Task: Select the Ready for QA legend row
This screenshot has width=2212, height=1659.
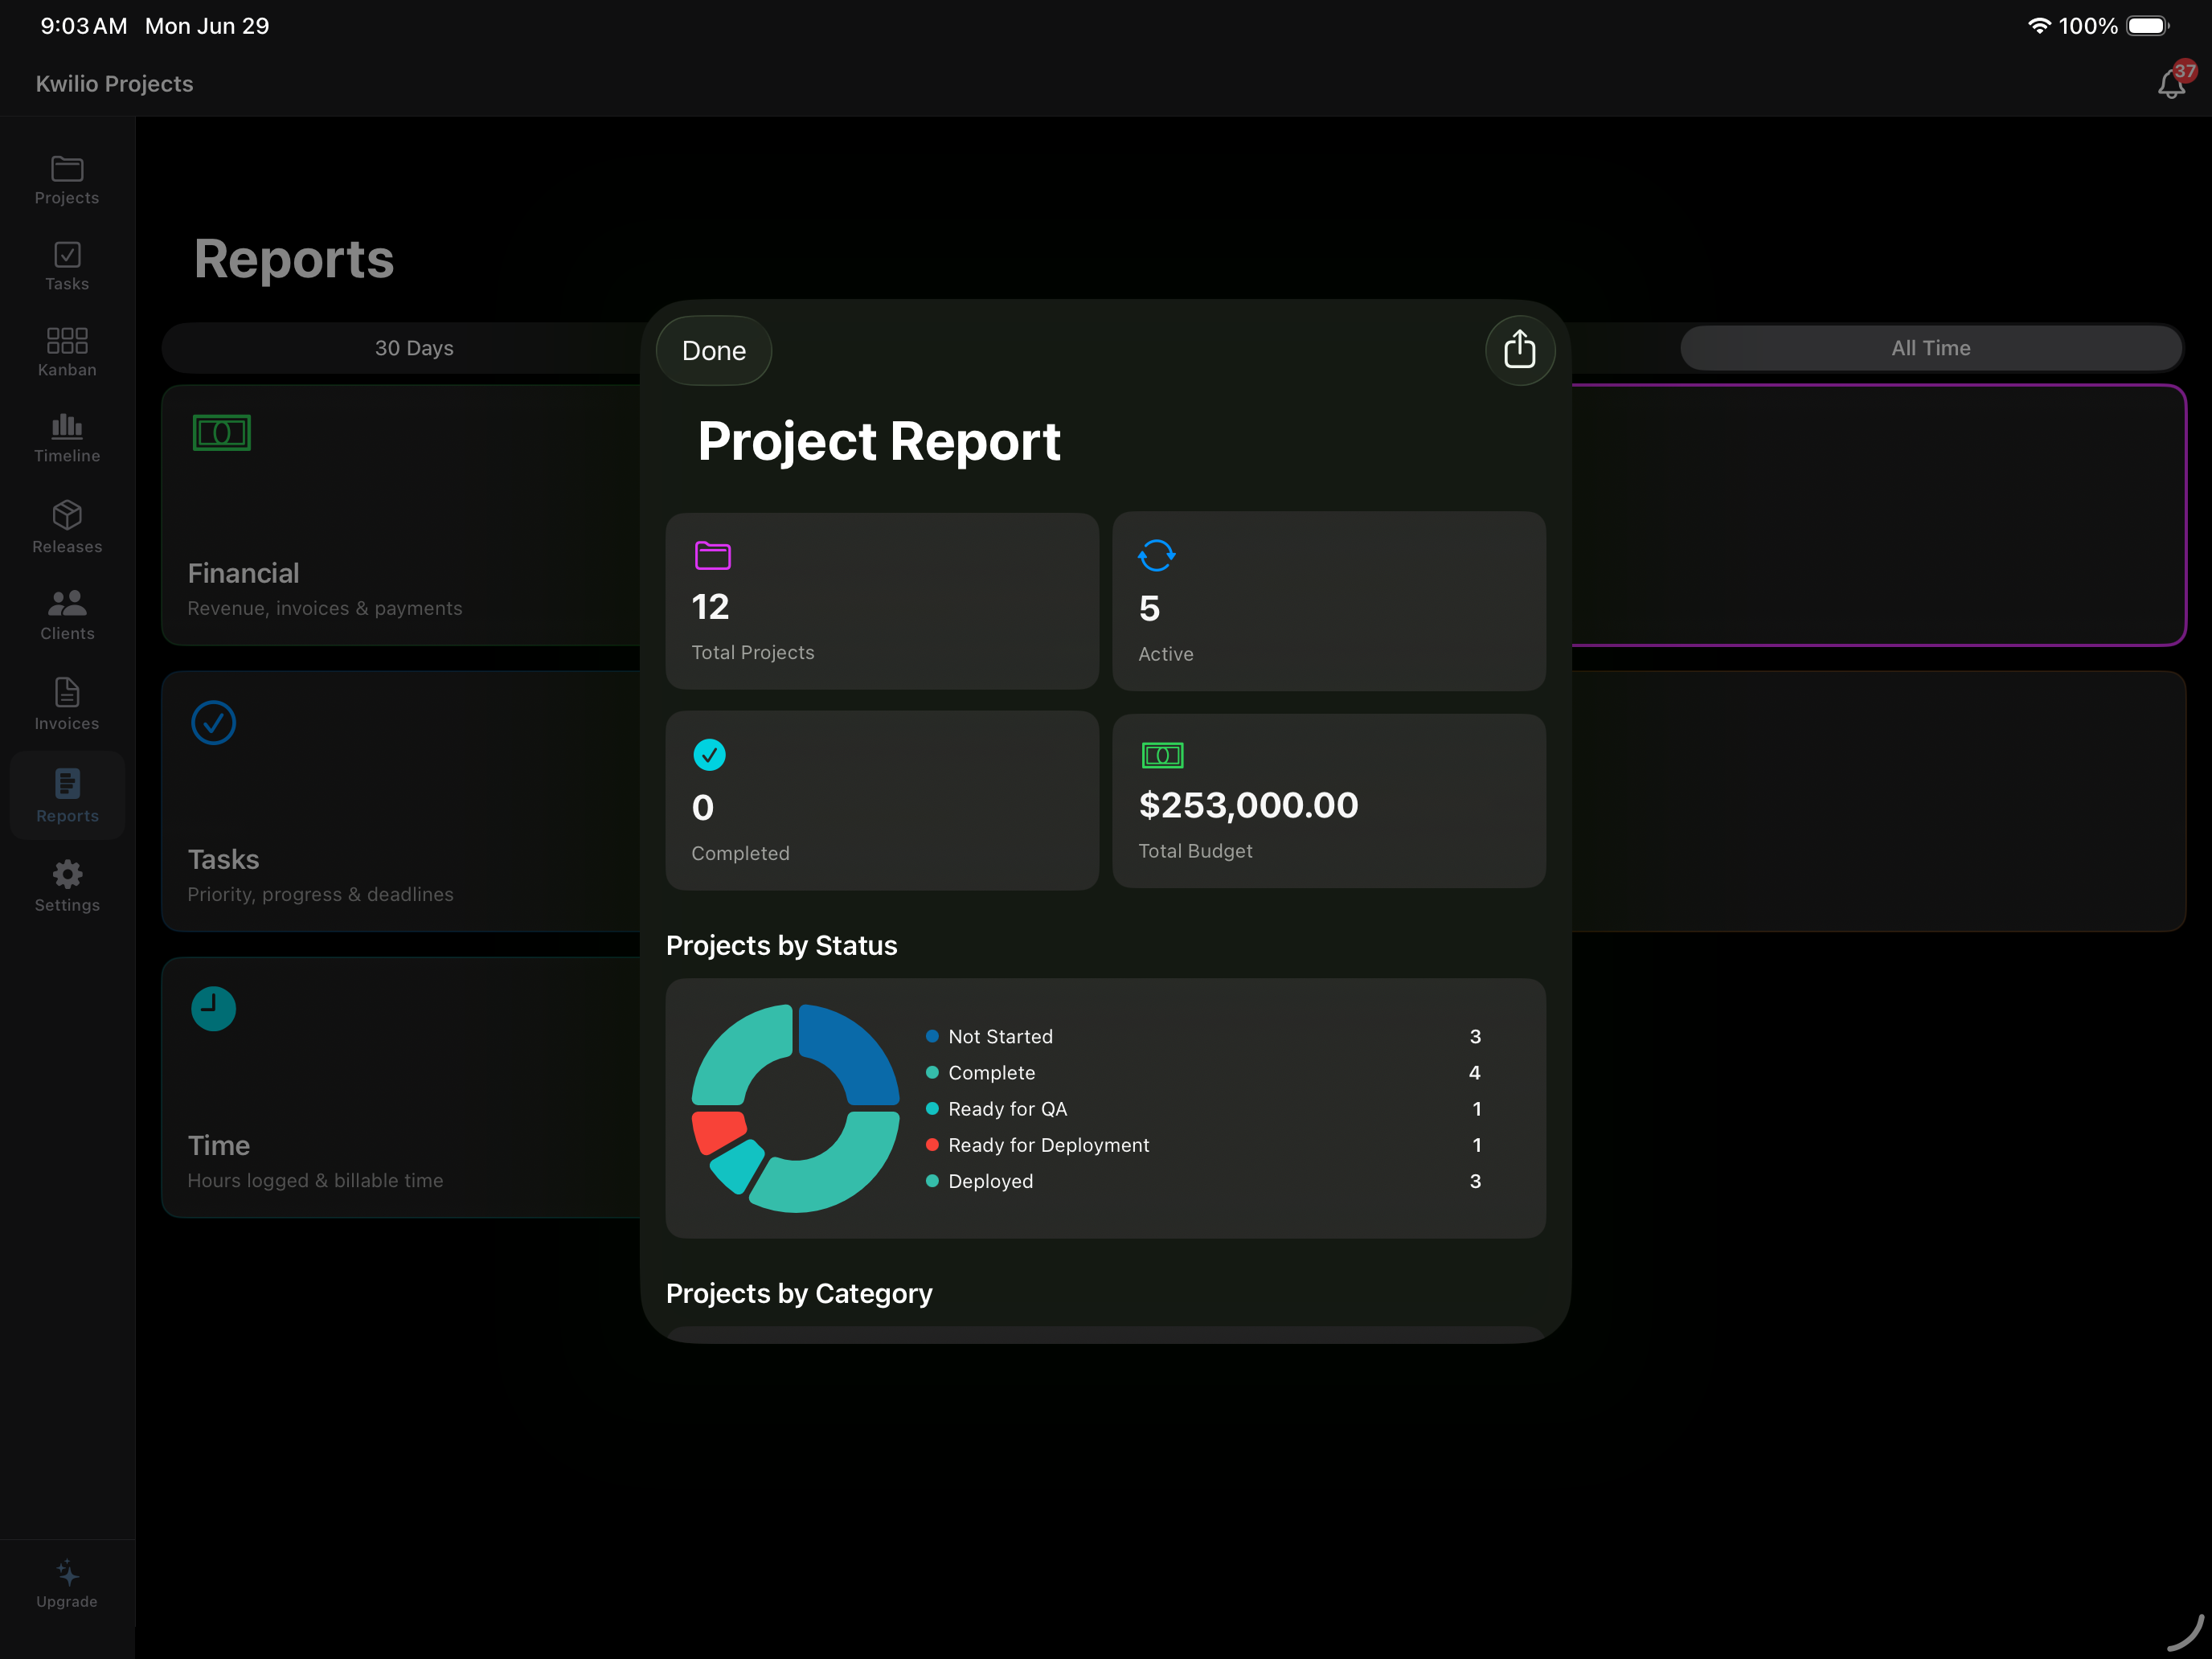Action: [1204, 1109]
